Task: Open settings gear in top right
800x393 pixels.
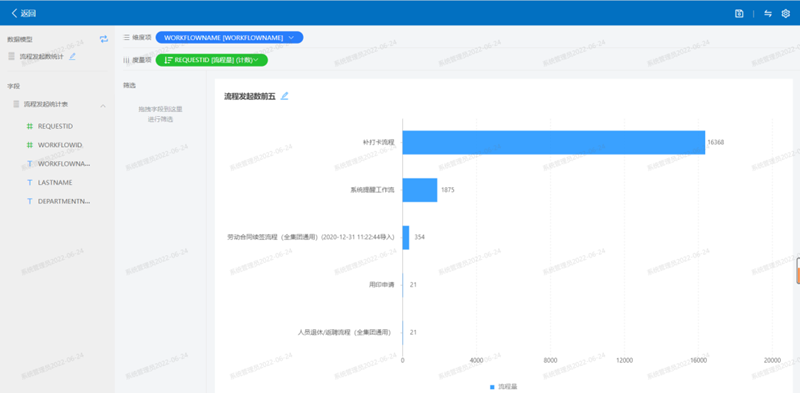Action: click(786, 14)
